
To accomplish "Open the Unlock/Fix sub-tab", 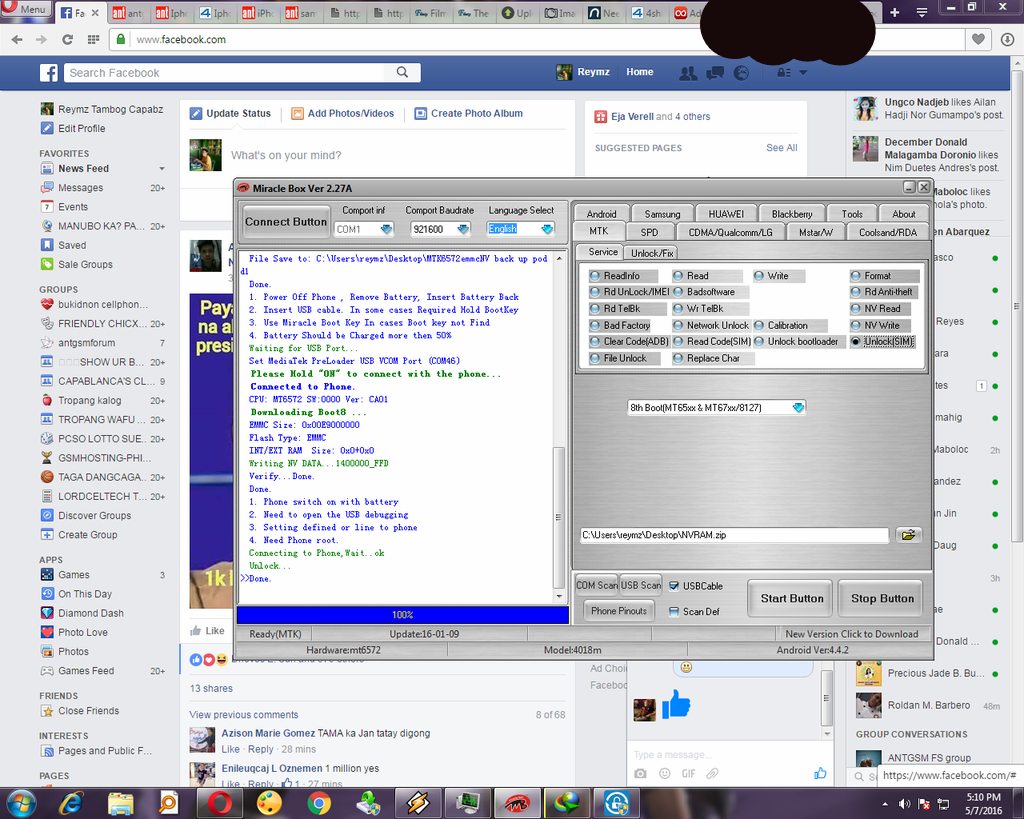I will (652, 253).
